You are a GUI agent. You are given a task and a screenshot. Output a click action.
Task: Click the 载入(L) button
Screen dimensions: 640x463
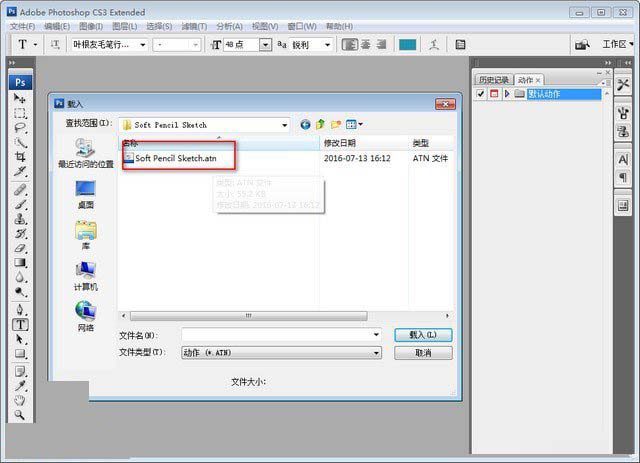[x=423, y=335]
